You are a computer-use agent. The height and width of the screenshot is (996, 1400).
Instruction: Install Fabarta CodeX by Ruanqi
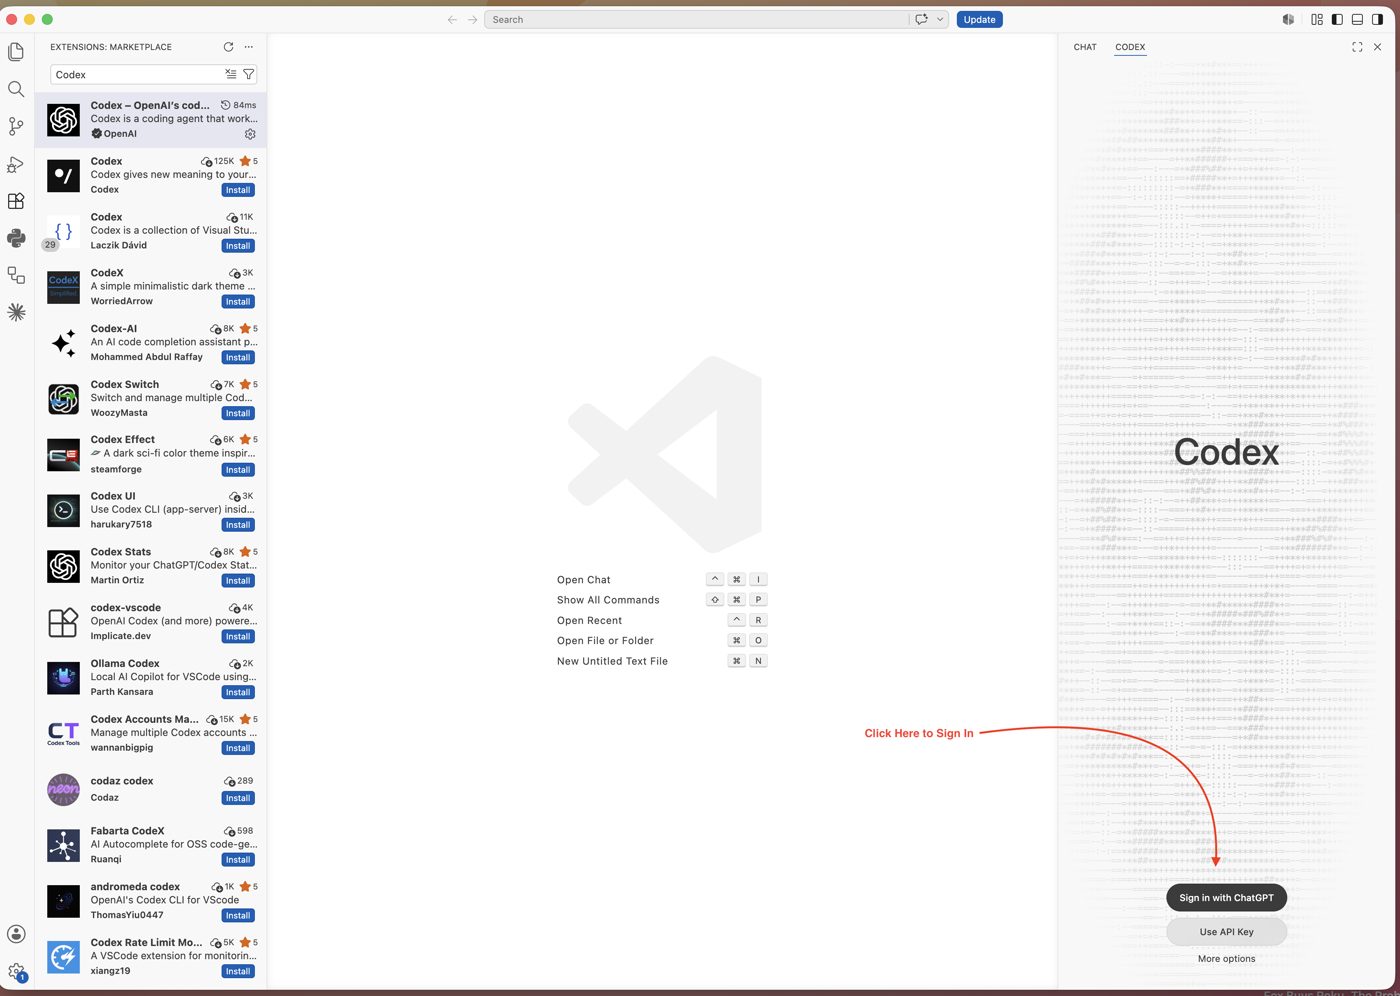tap(238, 860)
